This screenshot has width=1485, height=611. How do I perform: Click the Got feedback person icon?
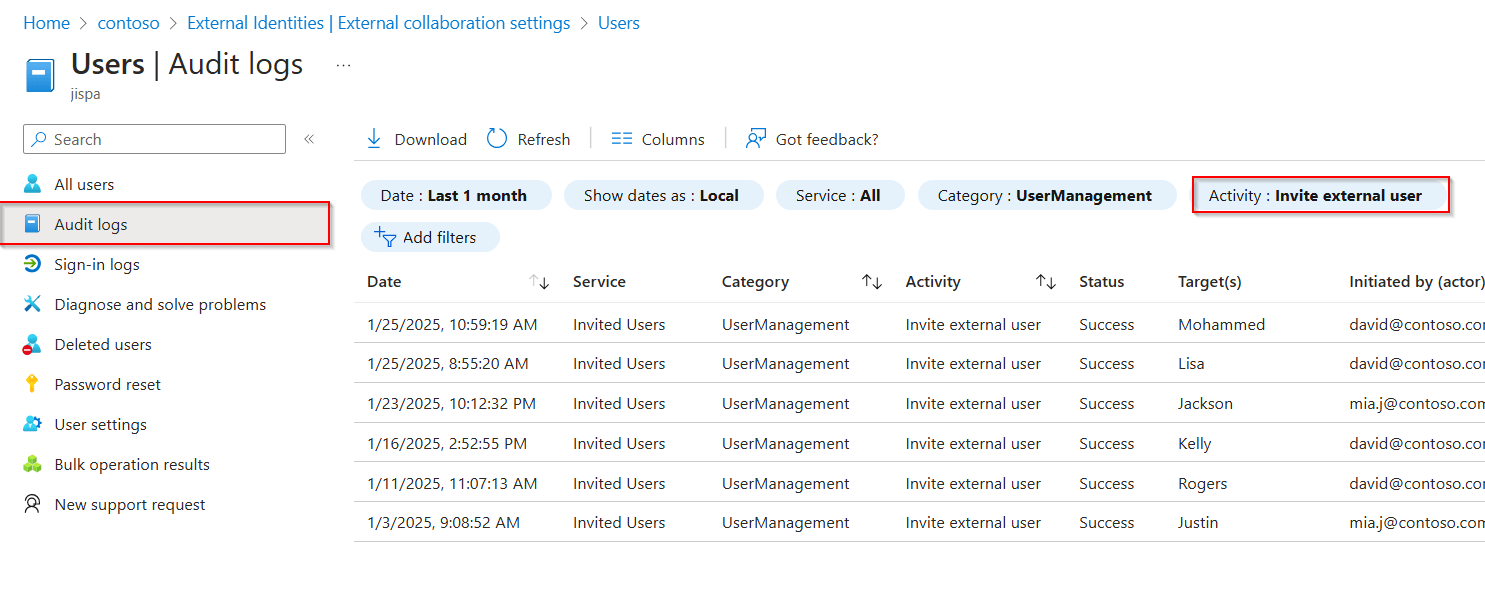pos(756,139)
